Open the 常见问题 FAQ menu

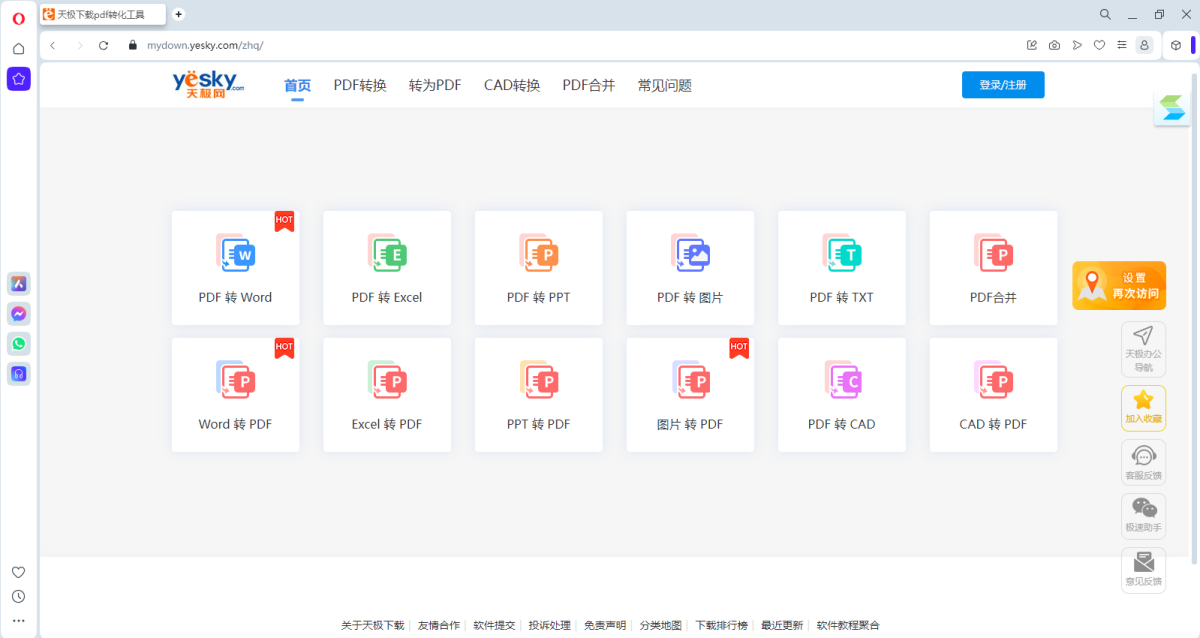pos(663,85)
